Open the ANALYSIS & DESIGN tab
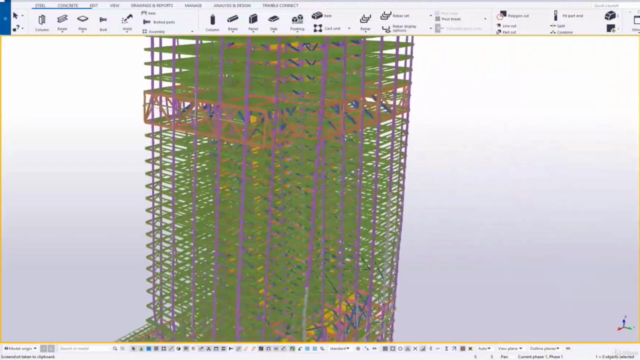The width and height of the screenshot is (640, 360). click(x=232, y=5)
